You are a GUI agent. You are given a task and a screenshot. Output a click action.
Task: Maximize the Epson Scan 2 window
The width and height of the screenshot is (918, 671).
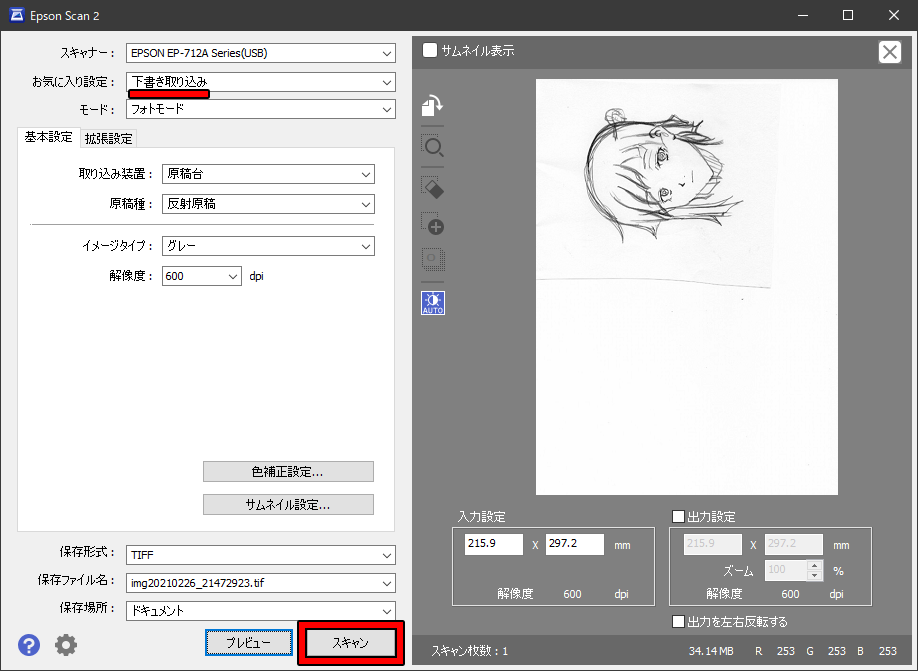(848, 15)
